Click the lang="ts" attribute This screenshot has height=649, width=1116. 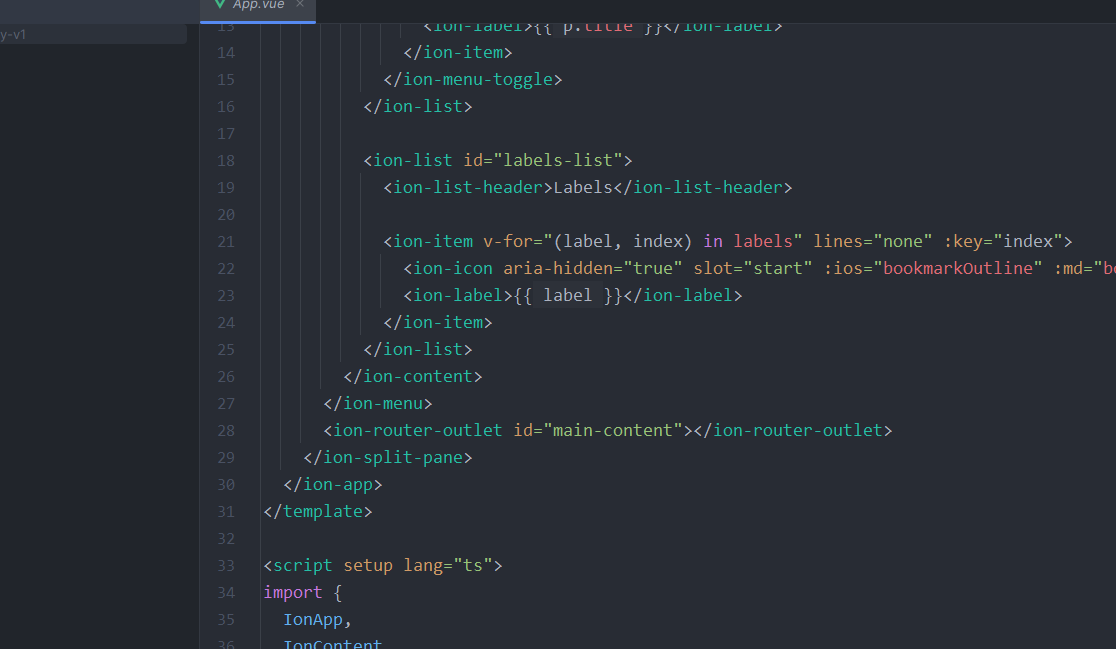[448, 566]
